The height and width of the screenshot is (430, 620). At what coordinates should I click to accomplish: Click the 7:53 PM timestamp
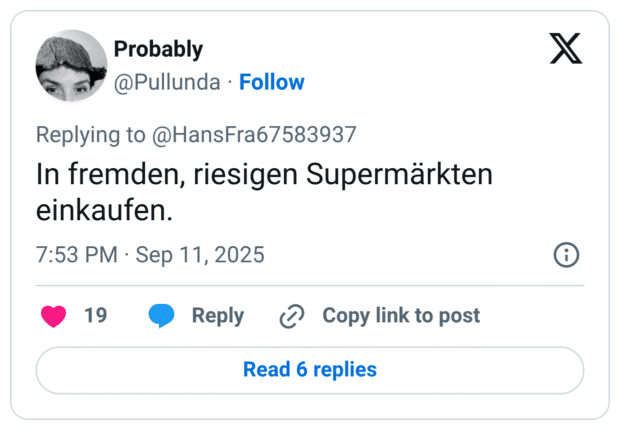click(77, 255)
